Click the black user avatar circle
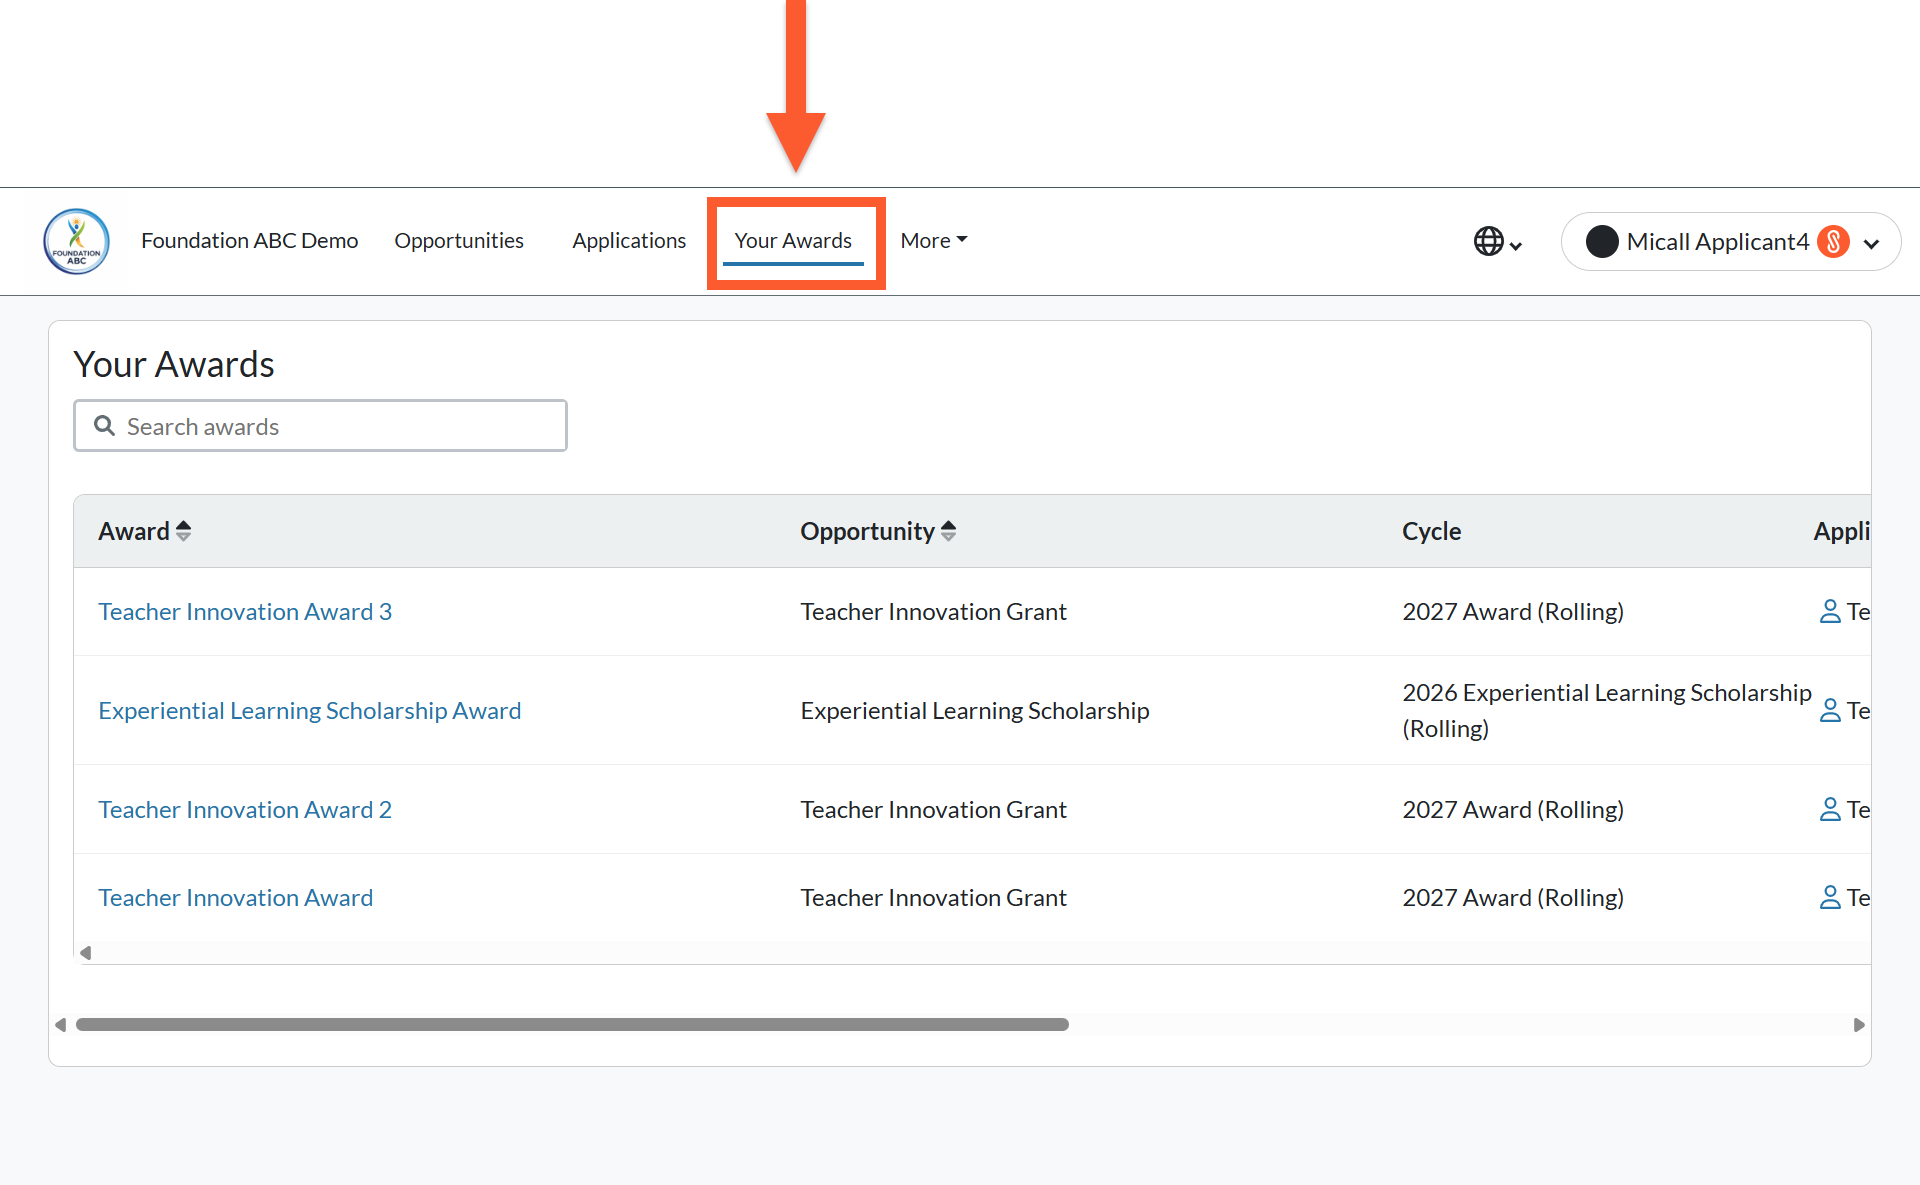 click(x=1602, y=241)
